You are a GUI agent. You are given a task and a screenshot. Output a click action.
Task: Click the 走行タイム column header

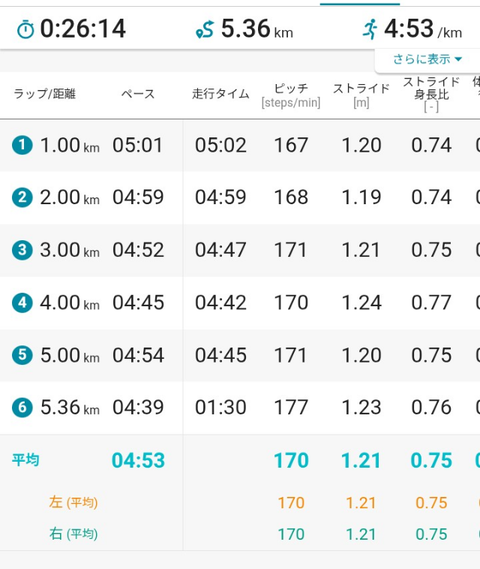(221, 94)
